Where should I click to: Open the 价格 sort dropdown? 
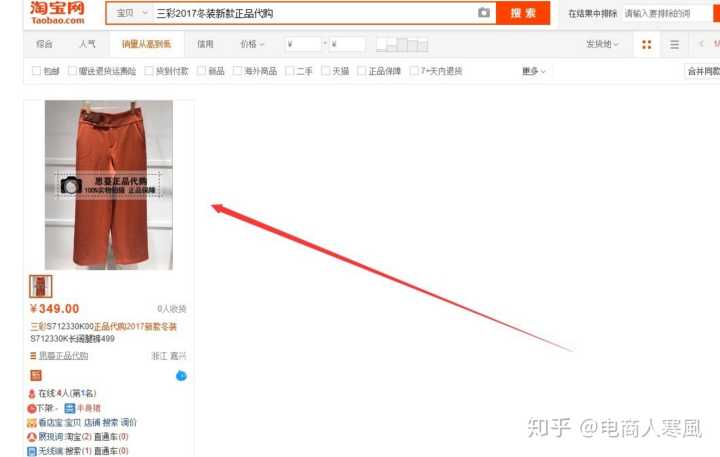(x=252, y=44)
